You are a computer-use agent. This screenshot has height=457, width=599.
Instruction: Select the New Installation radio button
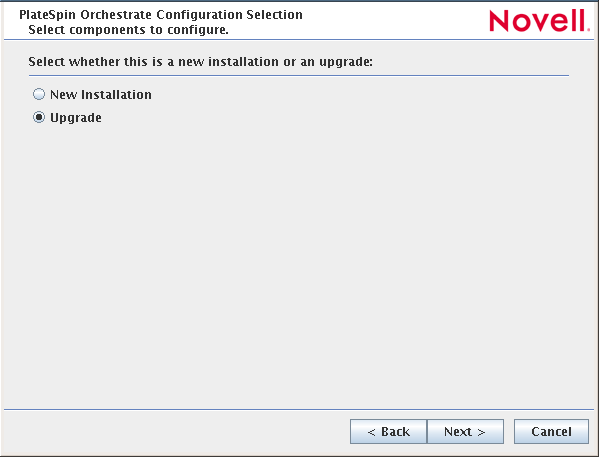click(39, 94)
